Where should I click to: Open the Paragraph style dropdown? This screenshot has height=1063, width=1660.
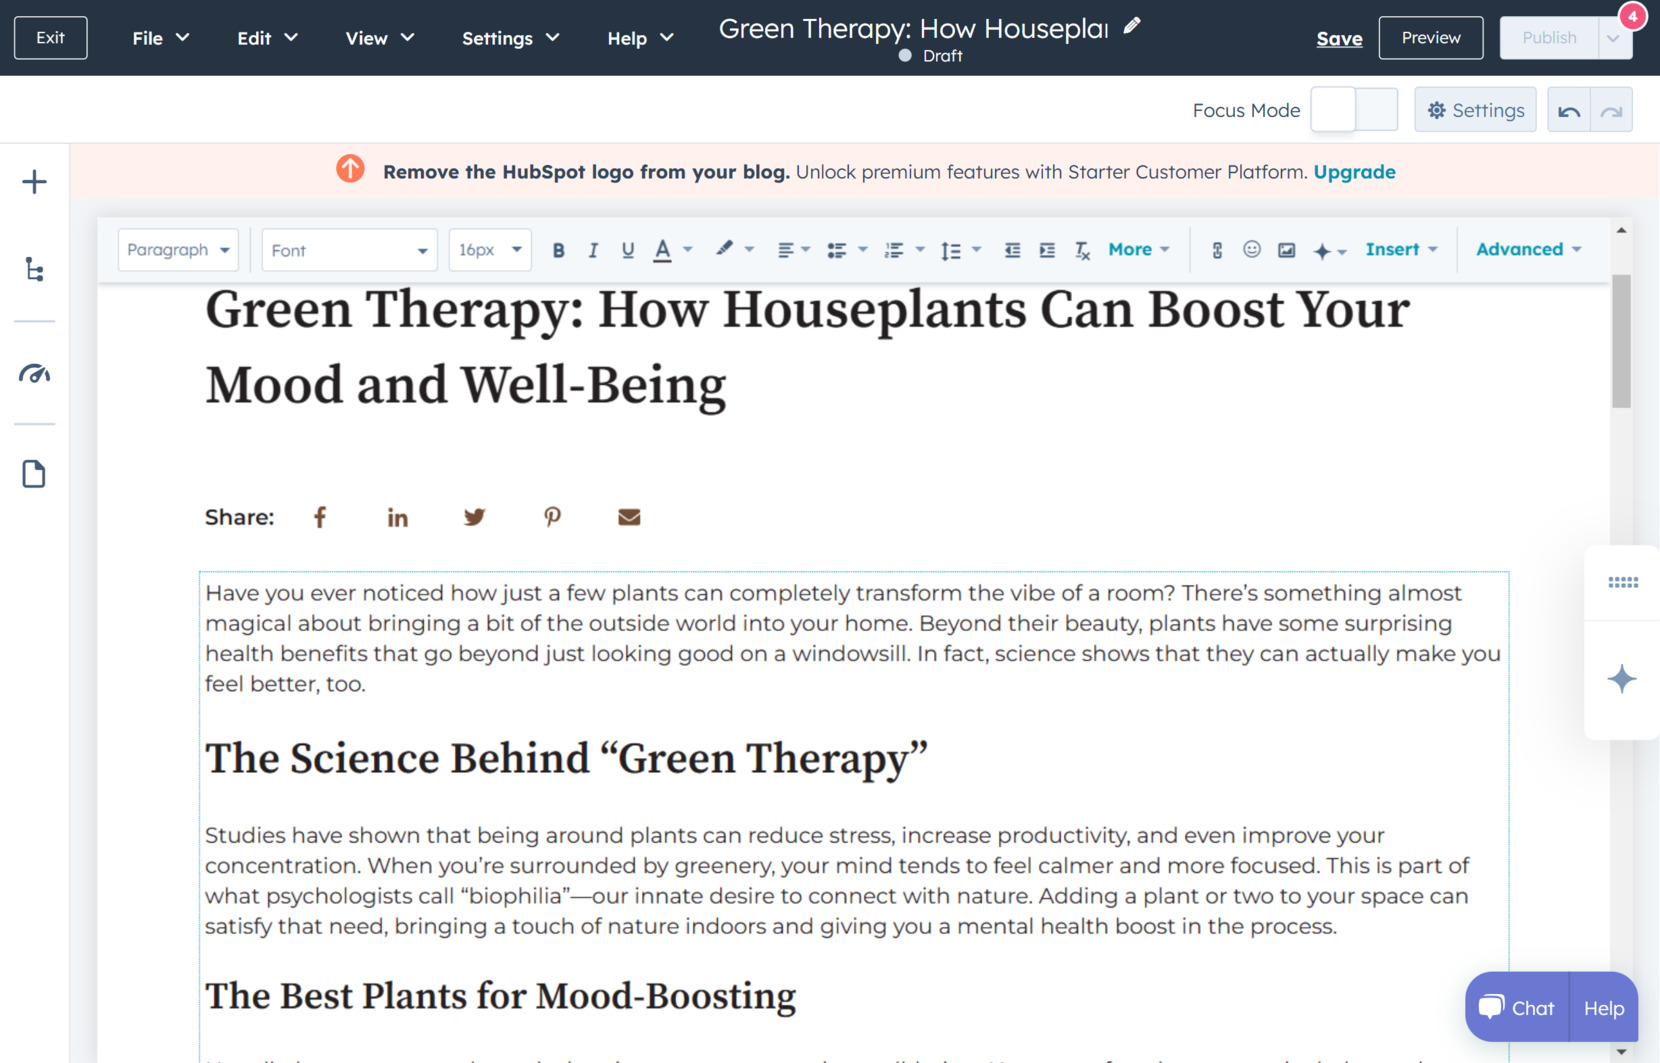click(178, 249)
